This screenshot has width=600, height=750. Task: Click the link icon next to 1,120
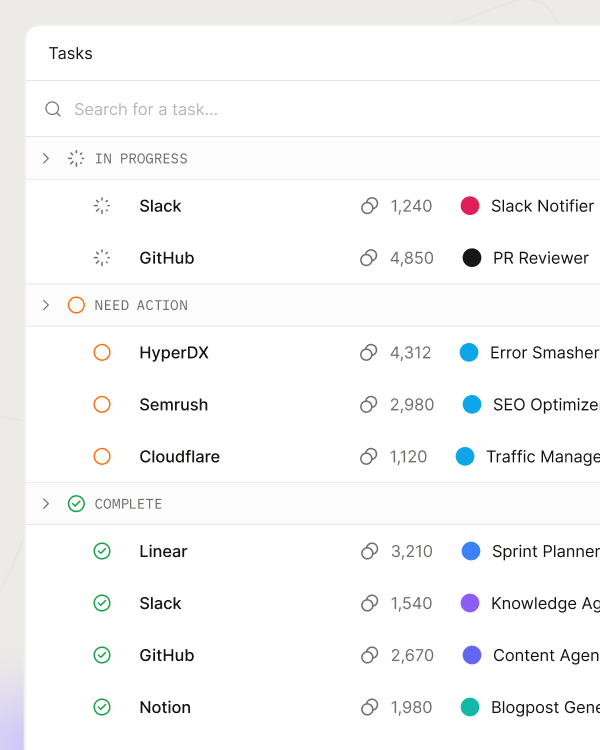pos(369,456)
